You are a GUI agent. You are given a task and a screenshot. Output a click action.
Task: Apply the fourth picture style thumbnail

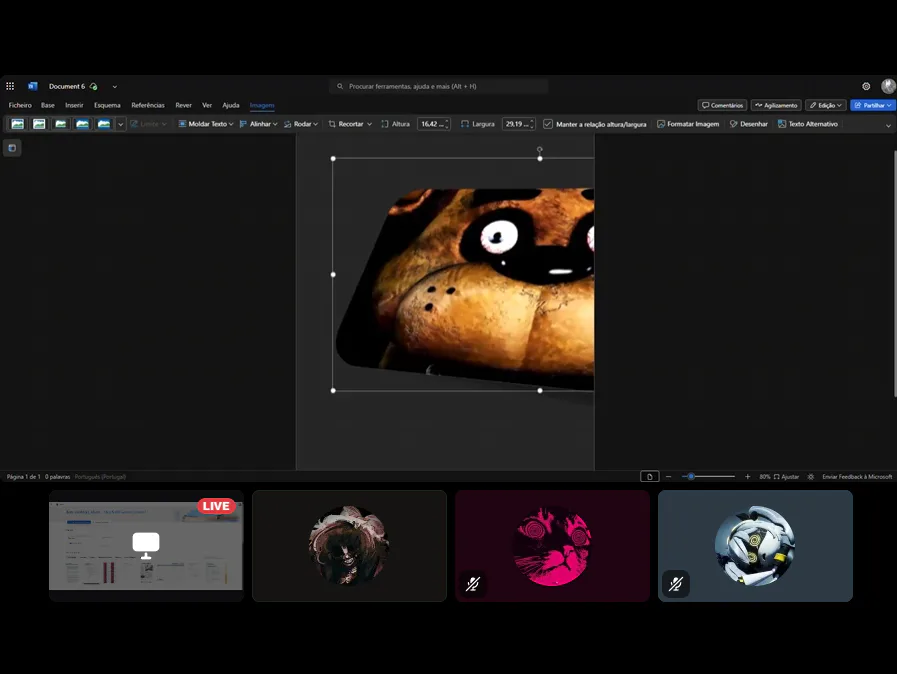(x=82, y=124)
